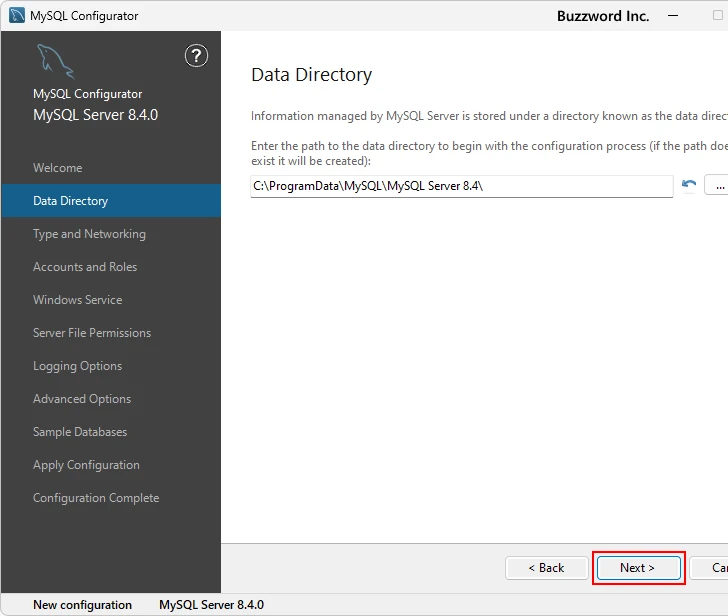Image resolution: width=728 pixels, height=616 pixels.
Task: Click the Next button
Action: pyautogui.click(x=638, y=568)
